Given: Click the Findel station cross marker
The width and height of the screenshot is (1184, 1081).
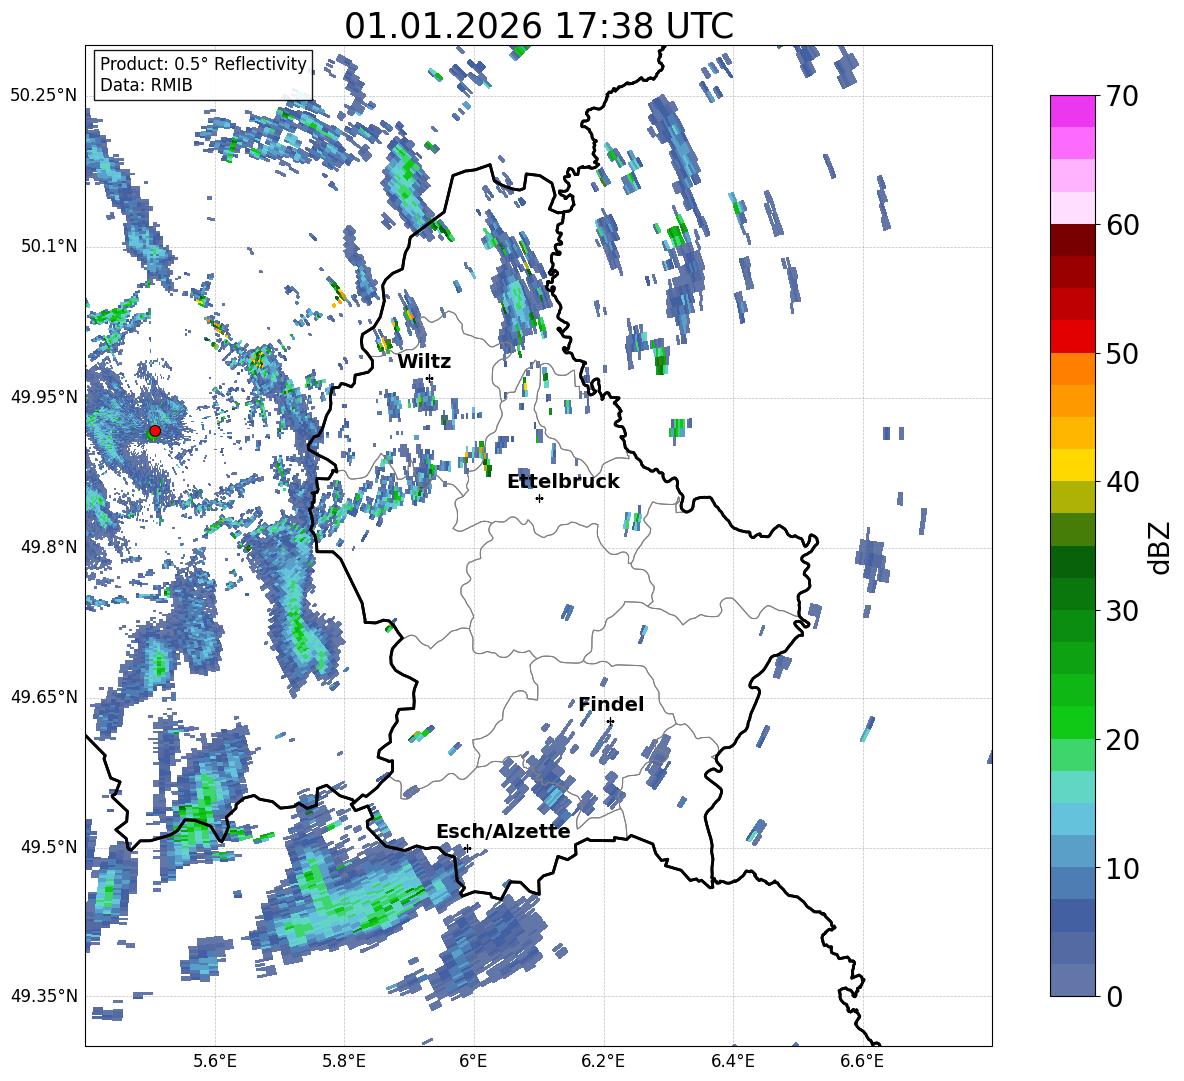Looking at the screenshot, I should click(x=610, y=722).
